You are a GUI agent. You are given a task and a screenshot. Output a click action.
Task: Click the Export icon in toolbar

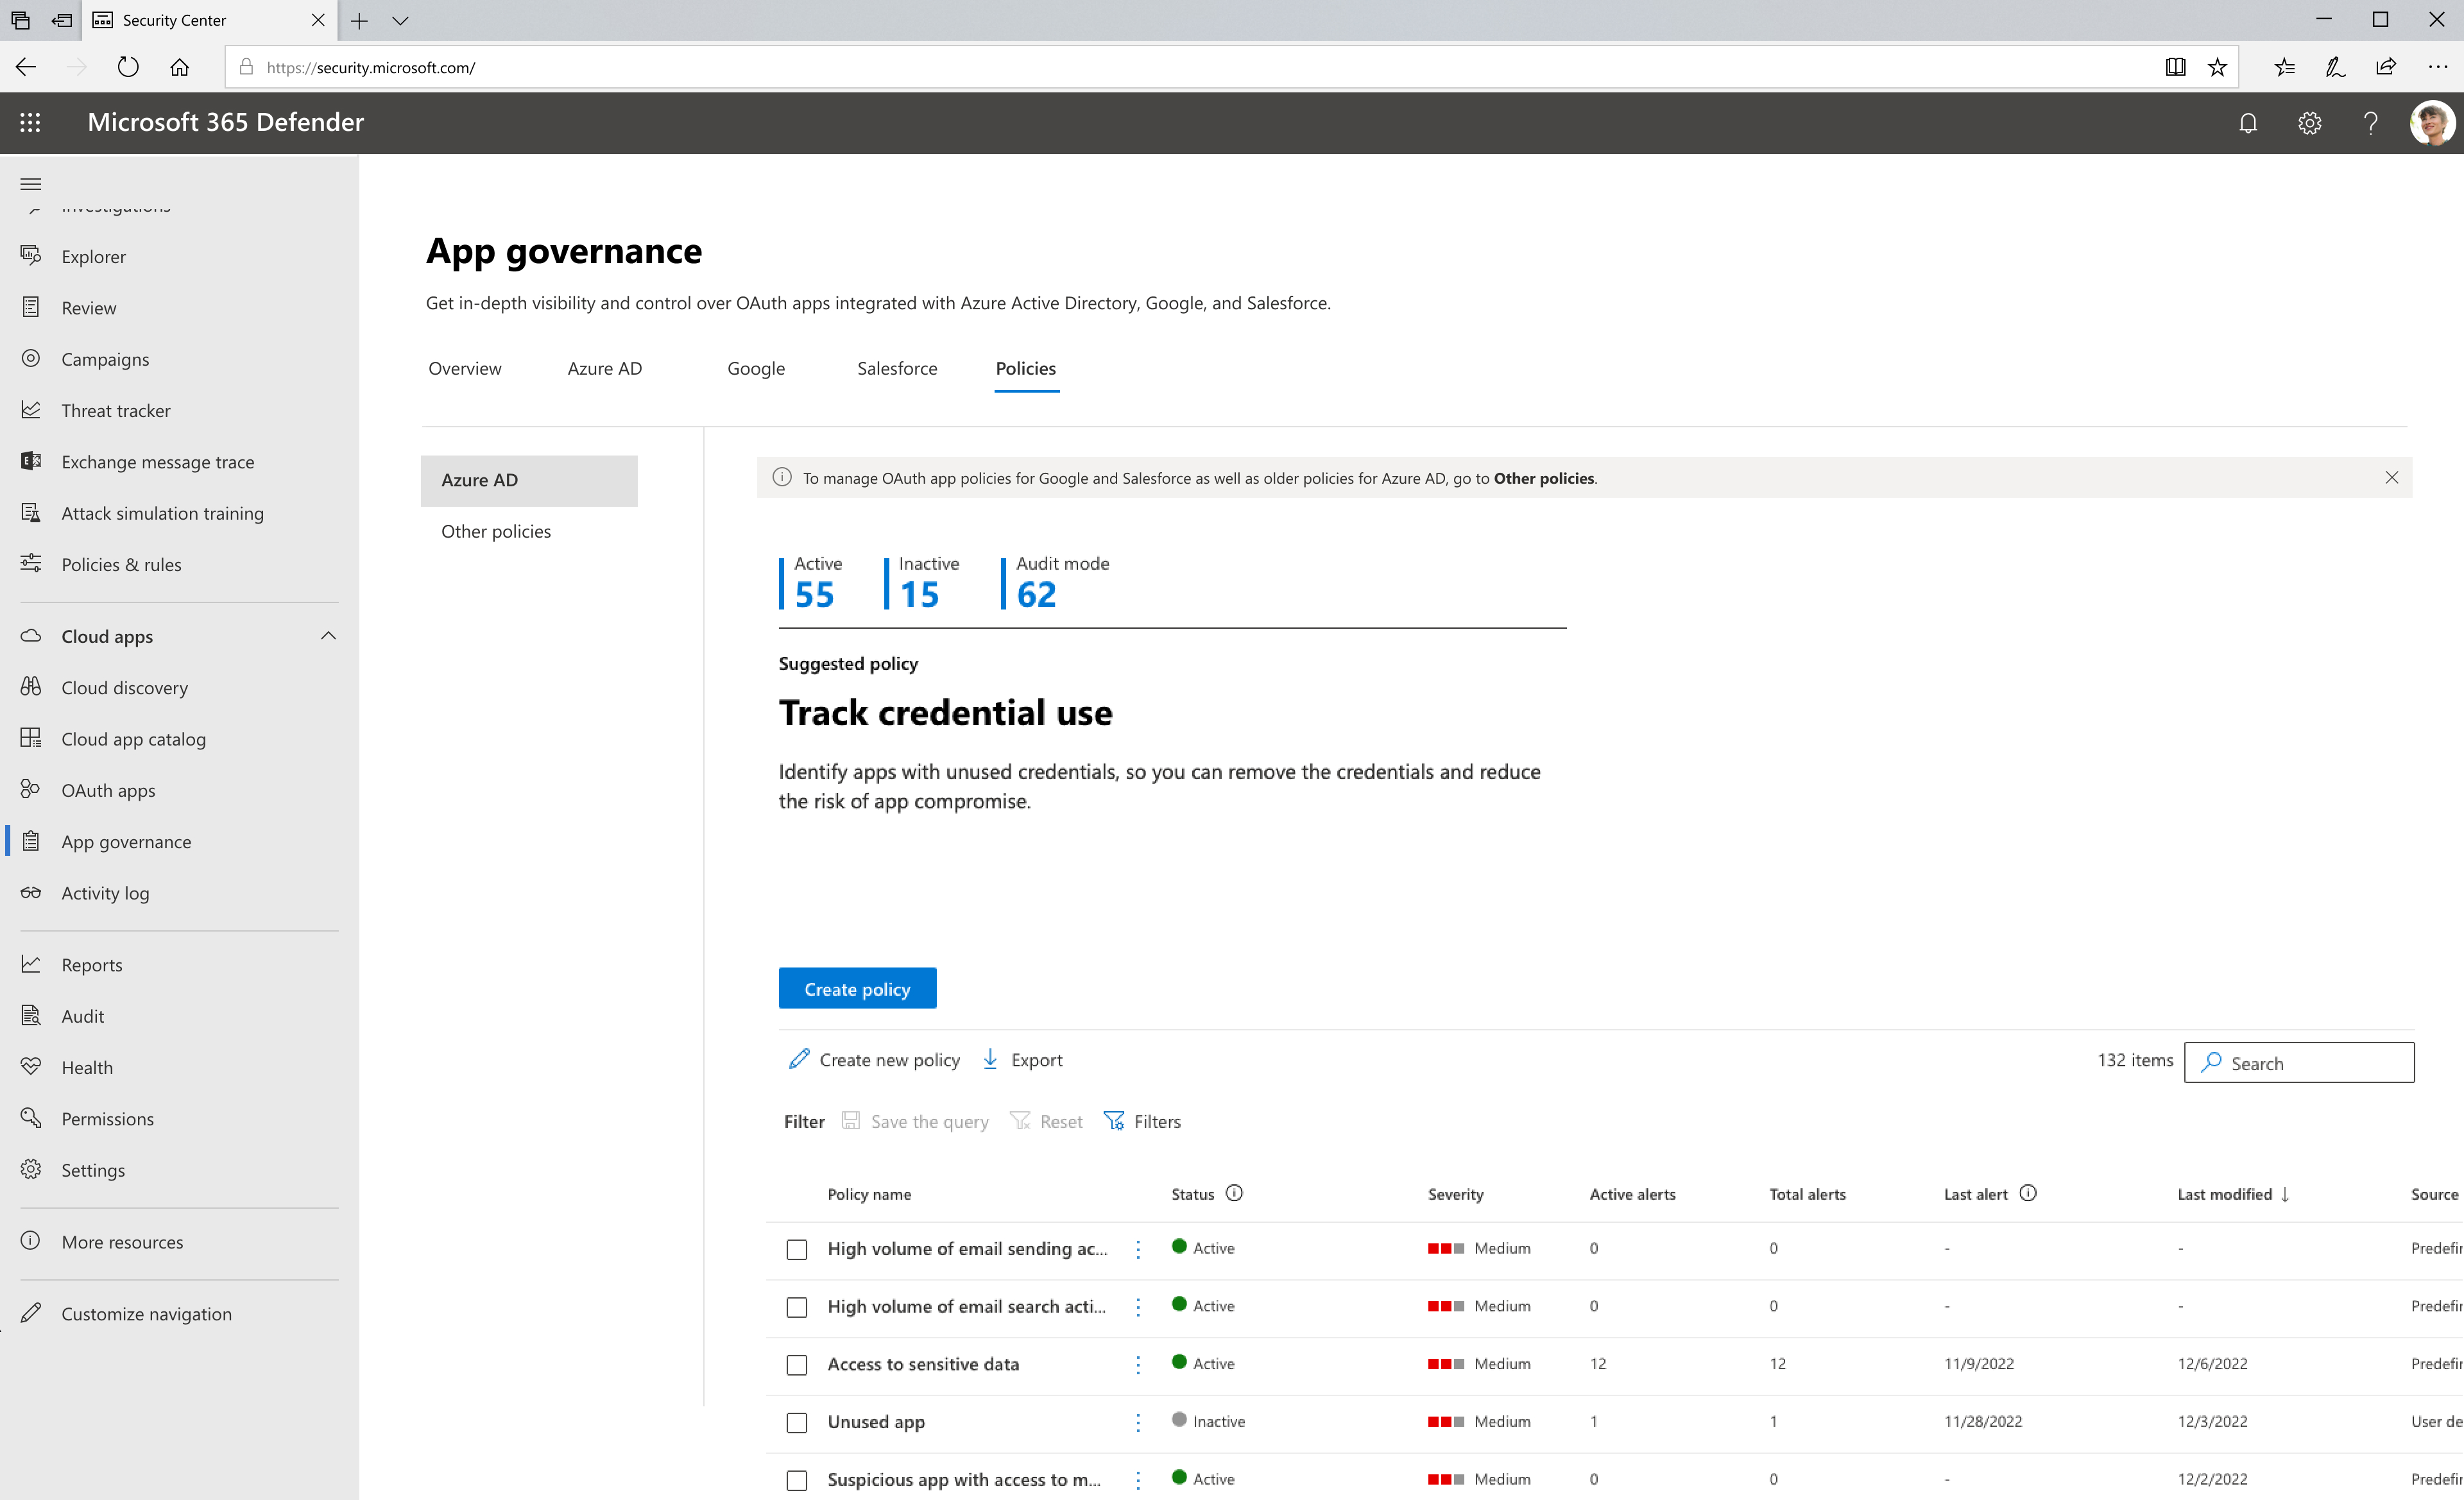[x=991, y=1058]
